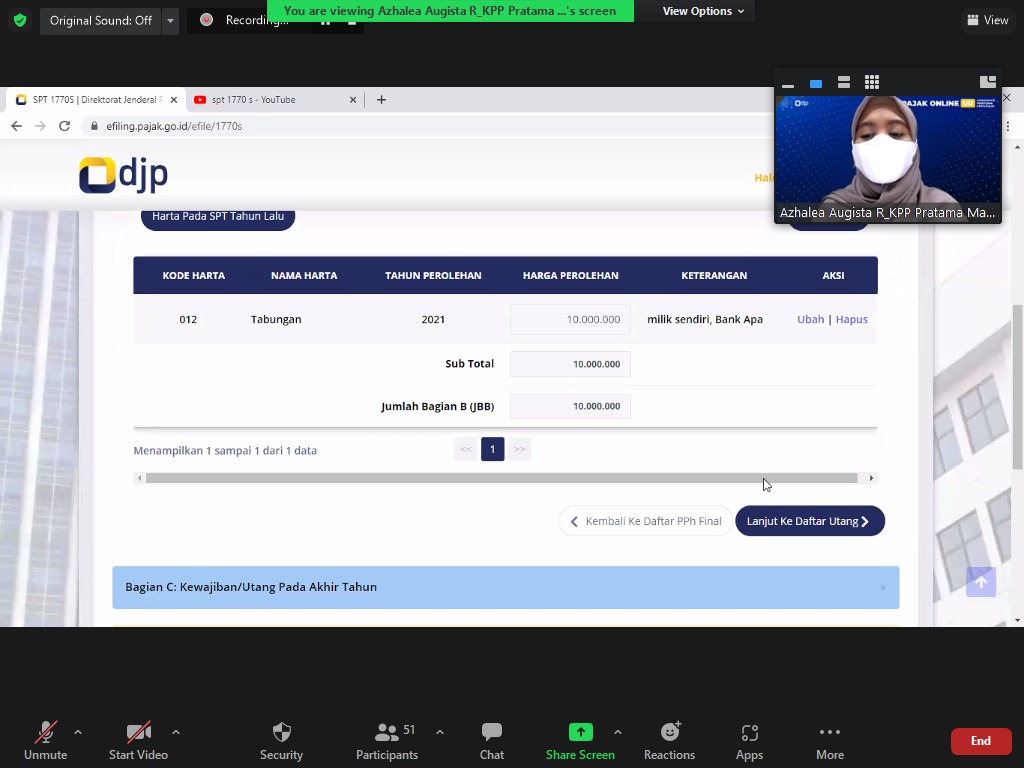Image resolution: width=1024 pixels, height=768 pixels.
Task: Open the More options menu
Action: tap(829, 741)
